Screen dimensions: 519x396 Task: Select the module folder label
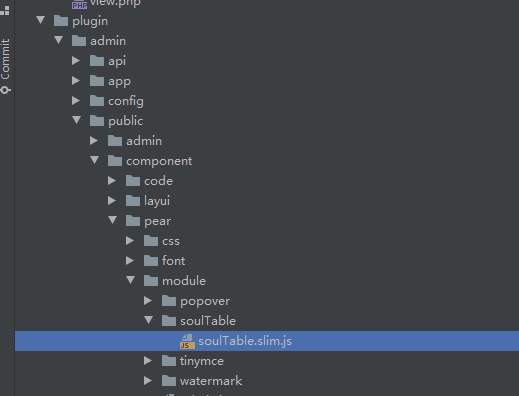point(184,281)
